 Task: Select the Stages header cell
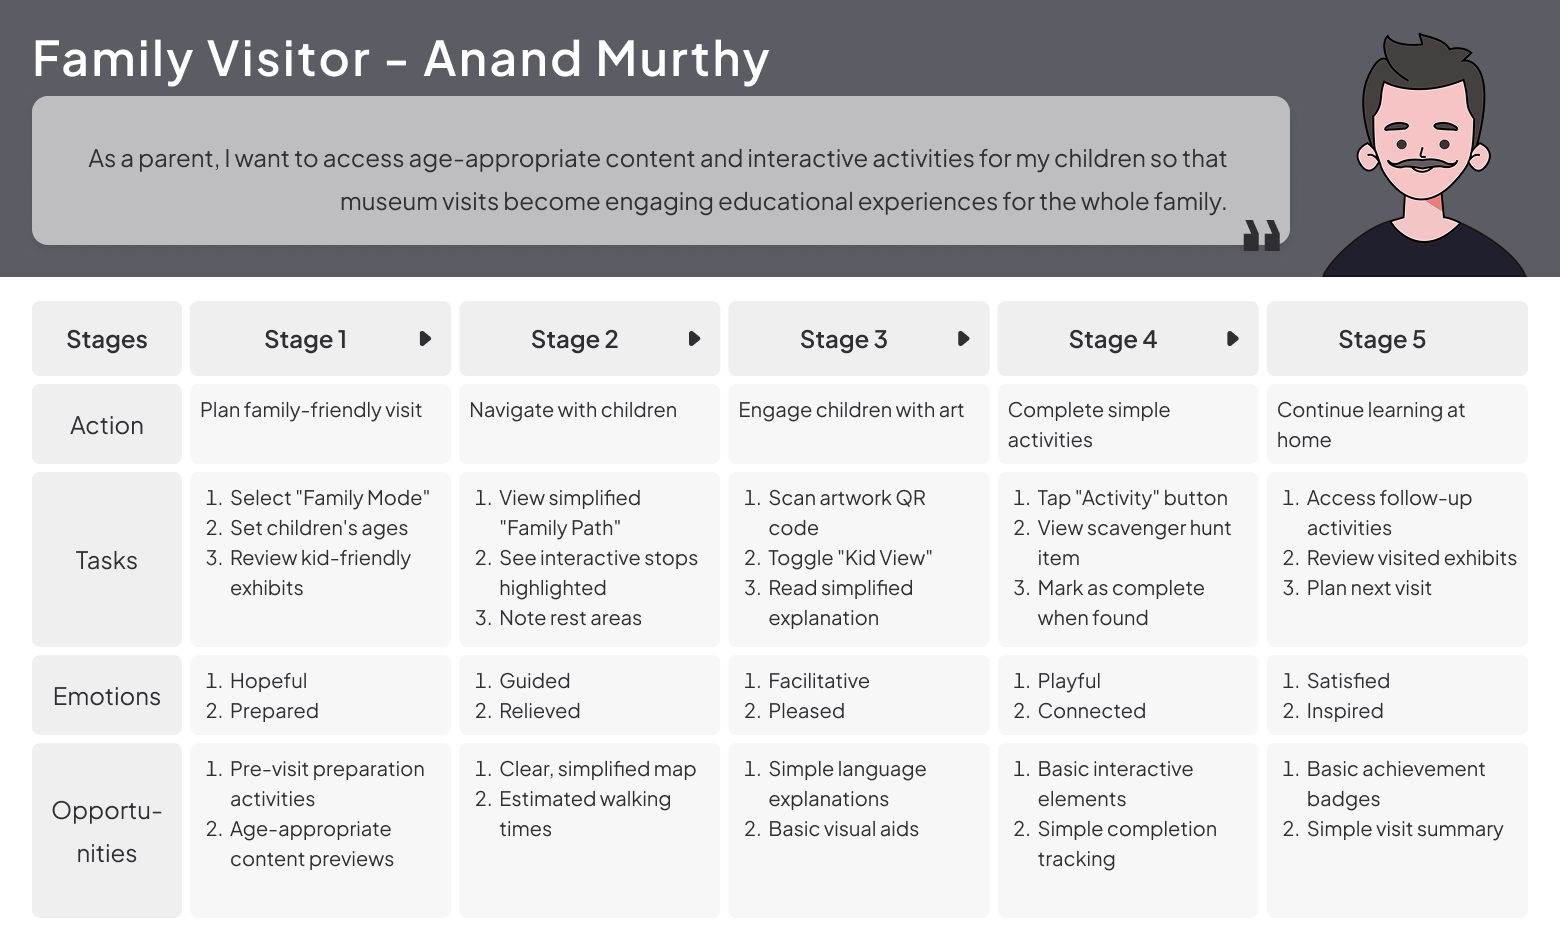107,339
